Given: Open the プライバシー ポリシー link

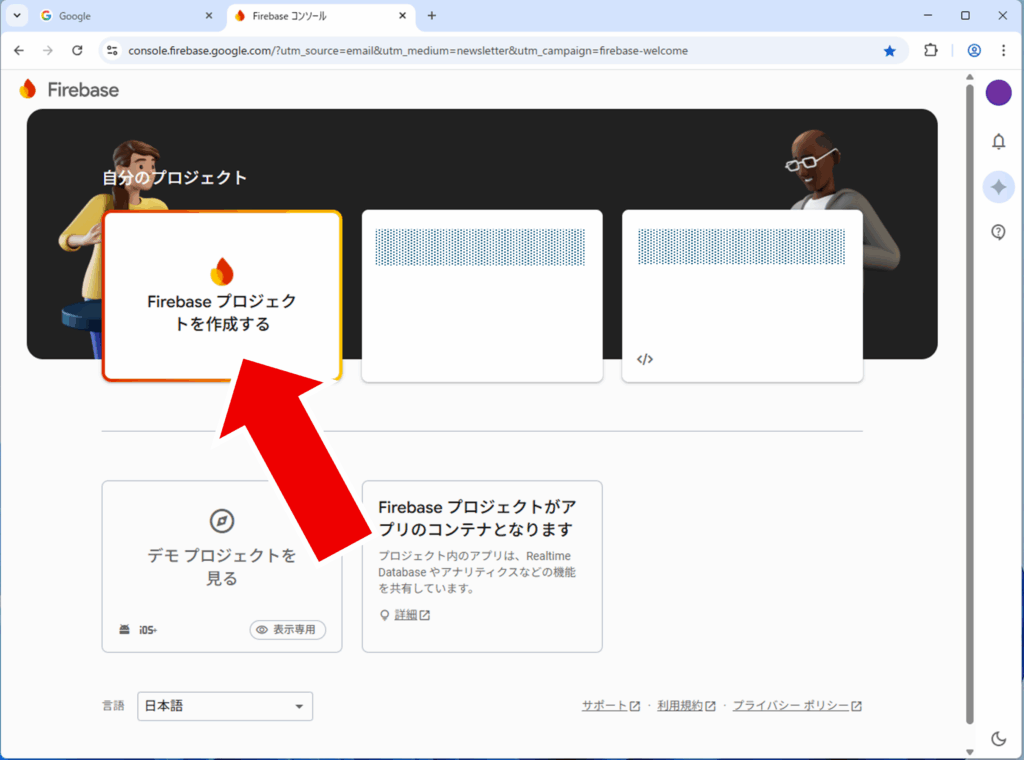Looking at the screenshot, I should coord(797,706).
